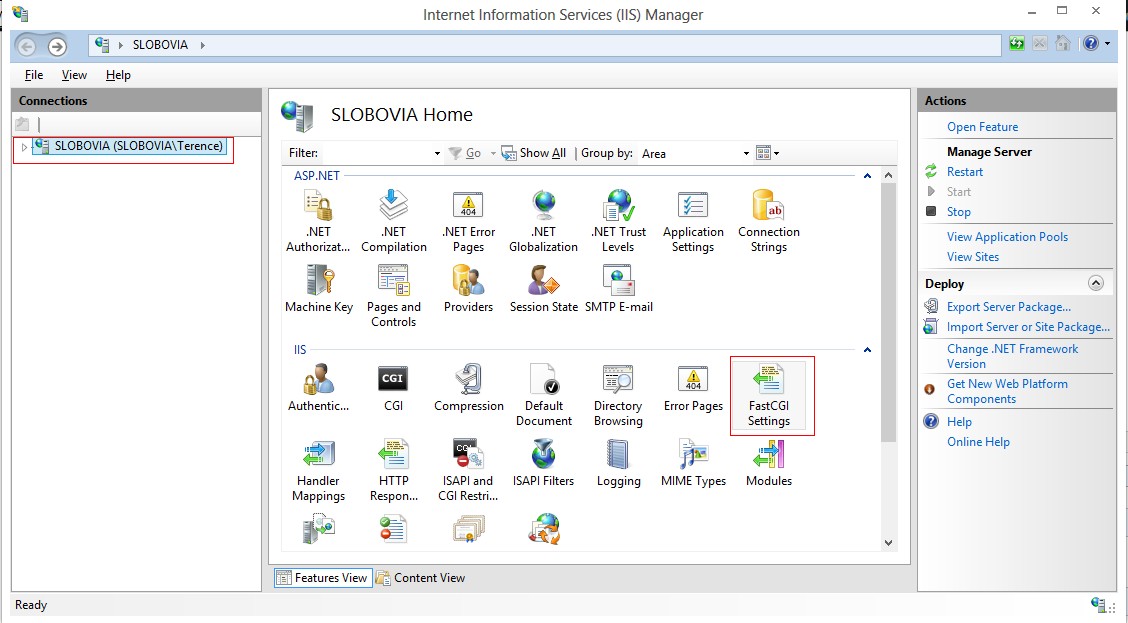Open the .NET Globalization icon
Viewport: 1128px width, 623px height.
pos(543,222)
